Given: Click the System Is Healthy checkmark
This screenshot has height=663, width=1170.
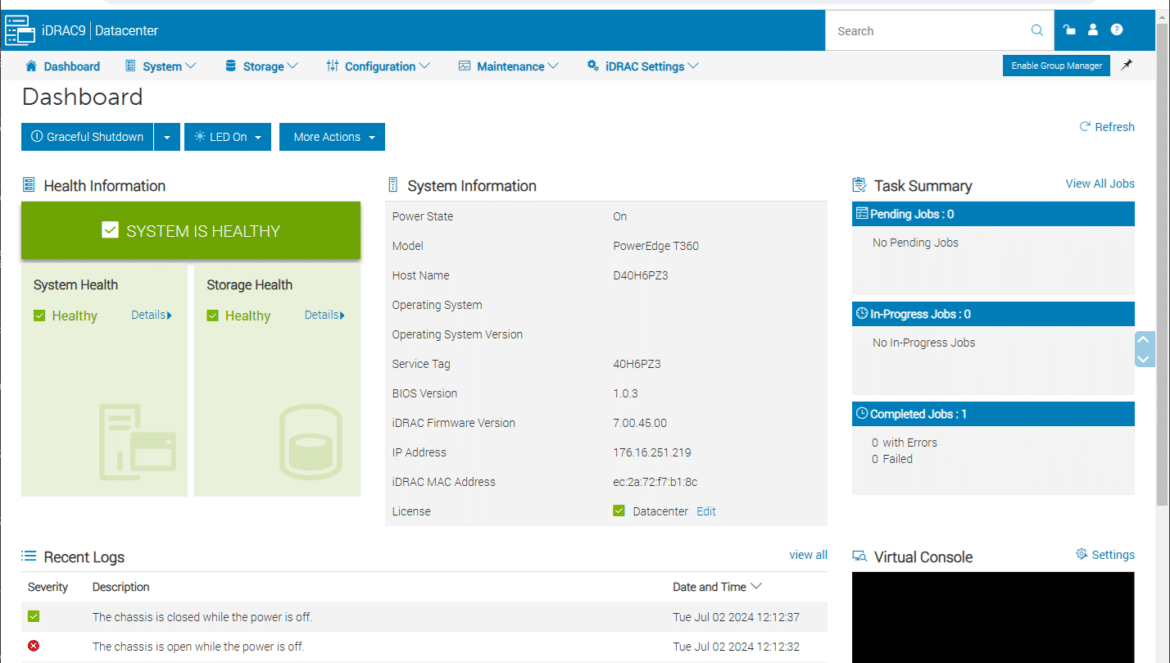Looking at the screenshot, I should (110, 230).
